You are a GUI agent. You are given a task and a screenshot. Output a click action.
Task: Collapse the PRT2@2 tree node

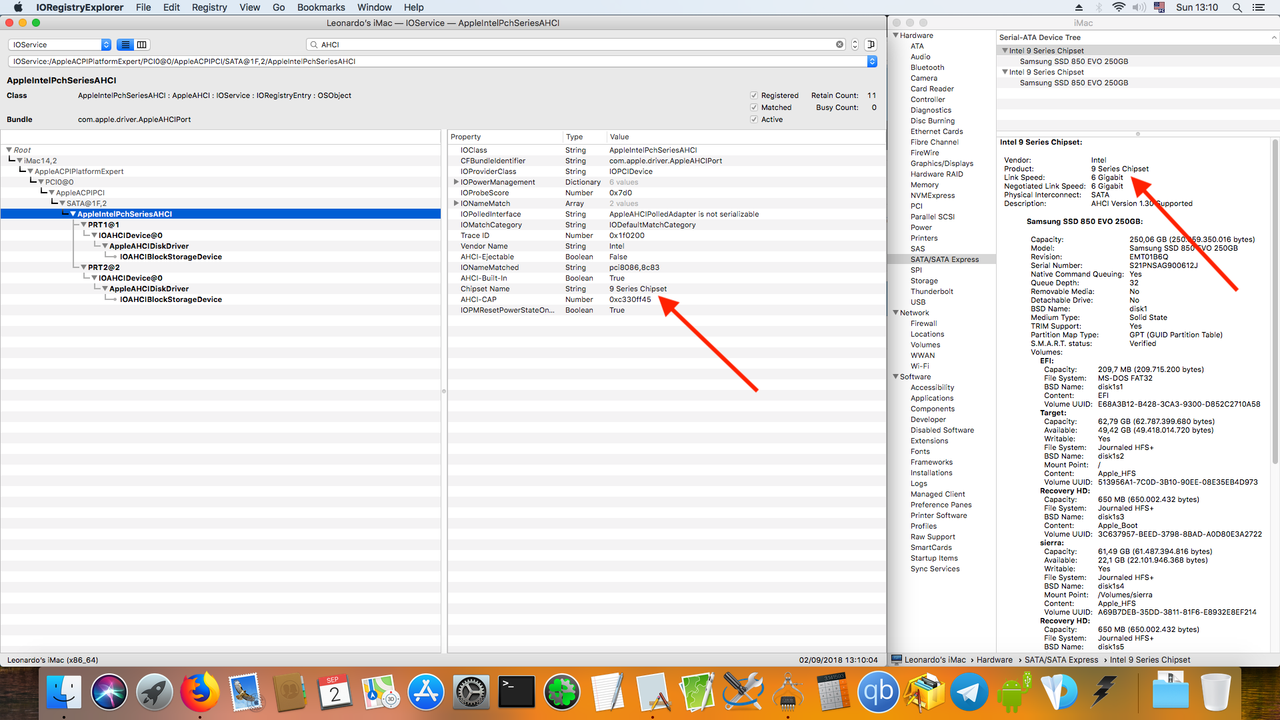[84, 267]
